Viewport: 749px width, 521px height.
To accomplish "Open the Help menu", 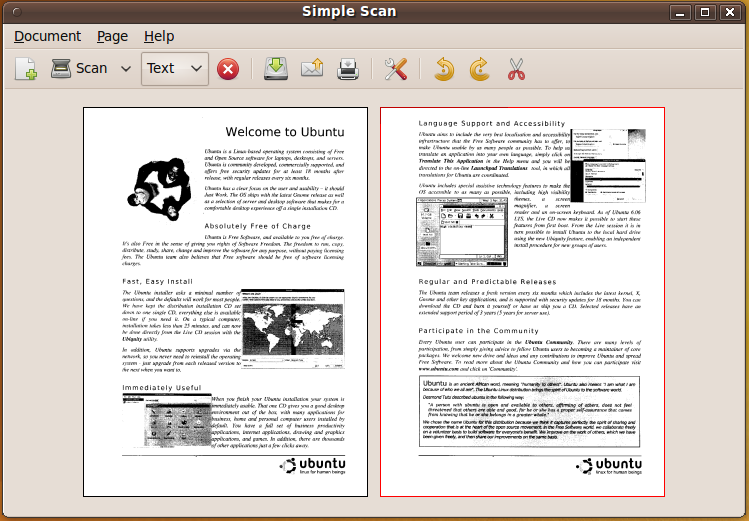I will pyautogui.click(x=159, y=36).
